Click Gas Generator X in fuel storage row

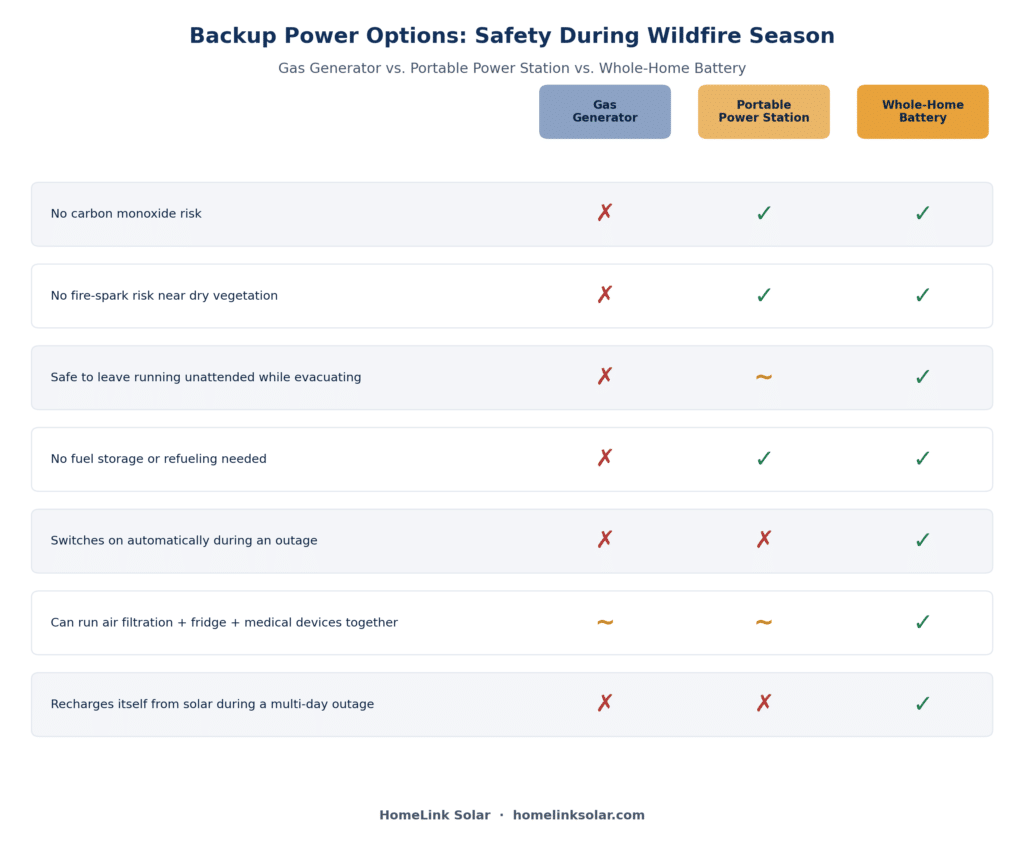[605, 457]
